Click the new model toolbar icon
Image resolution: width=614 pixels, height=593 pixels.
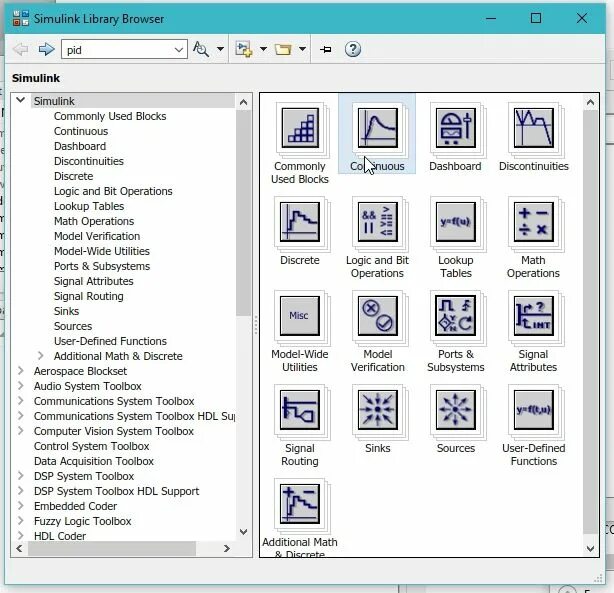(244, 49)
